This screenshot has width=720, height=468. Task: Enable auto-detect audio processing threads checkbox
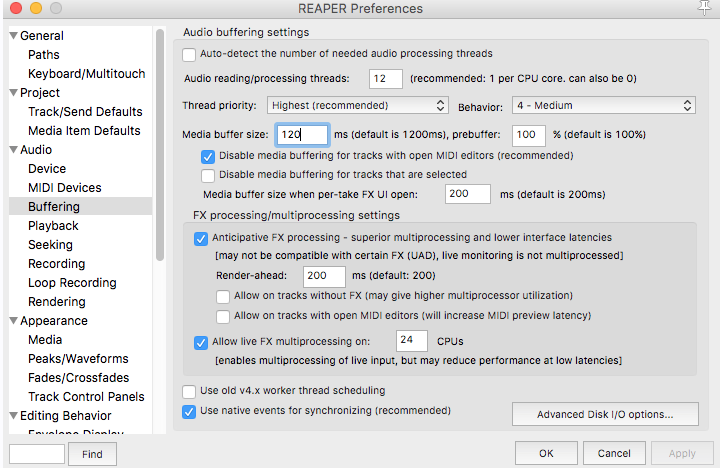pos(190,54)
